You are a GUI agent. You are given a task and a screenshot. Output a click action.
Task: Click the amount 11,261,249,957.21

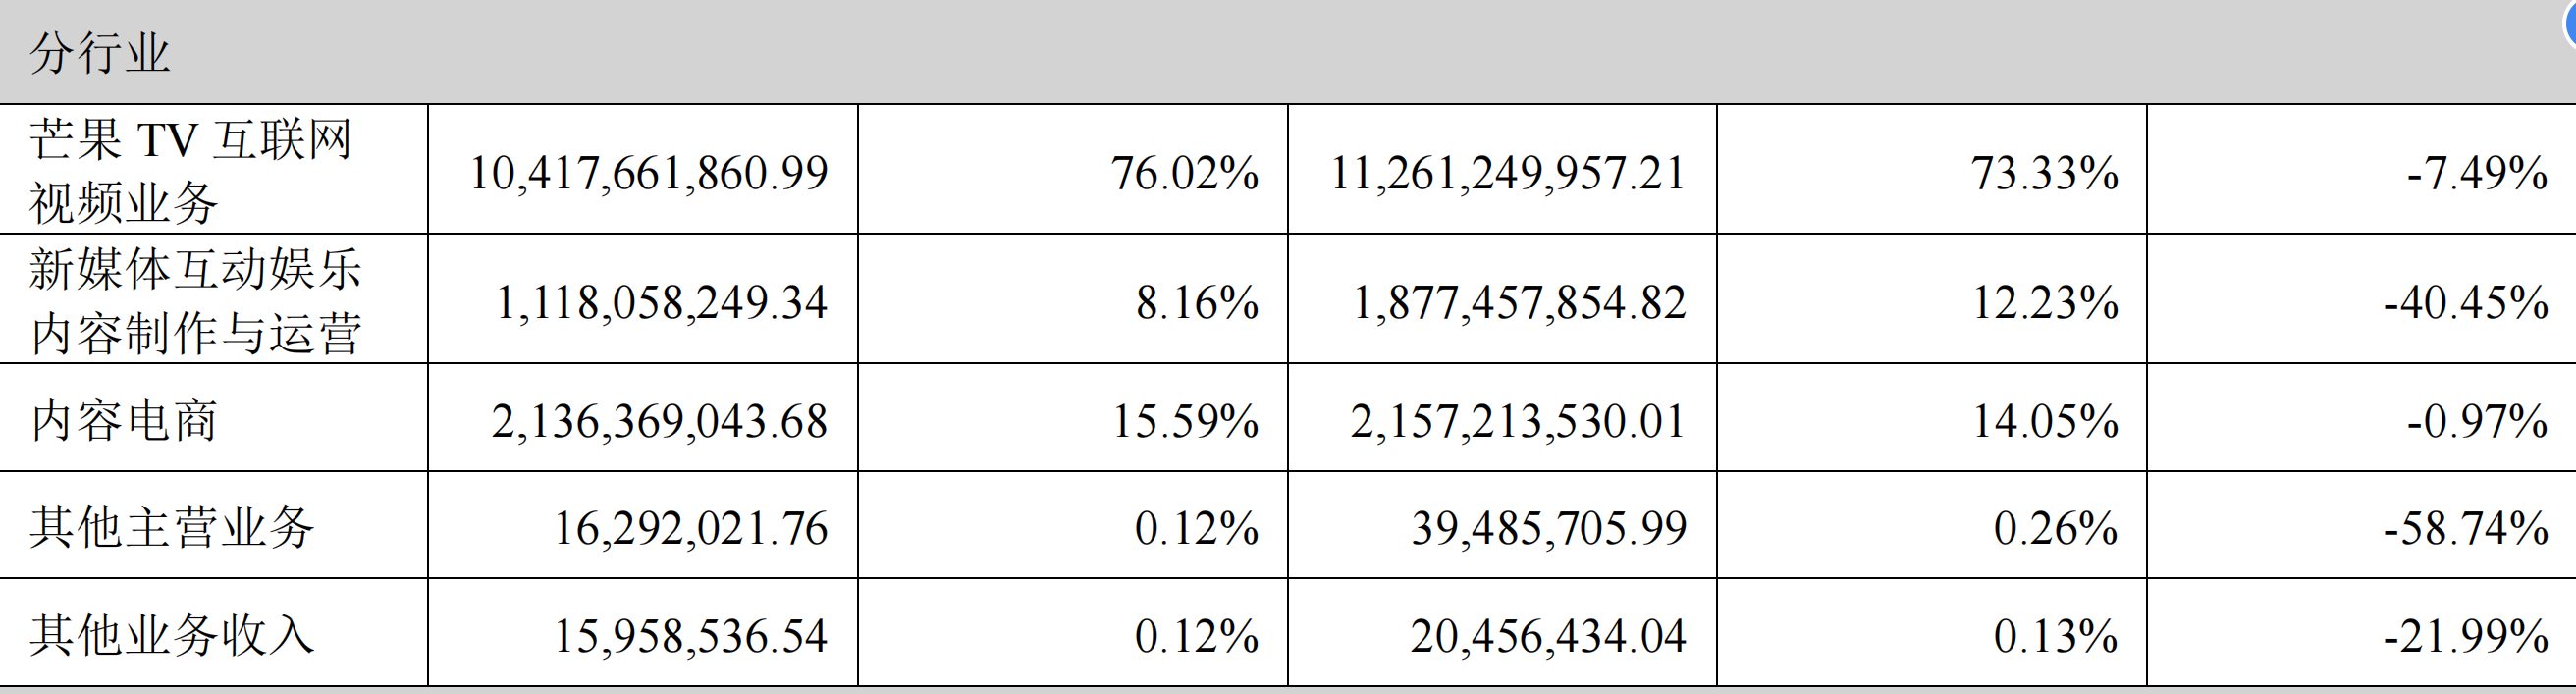(1508, 173)
